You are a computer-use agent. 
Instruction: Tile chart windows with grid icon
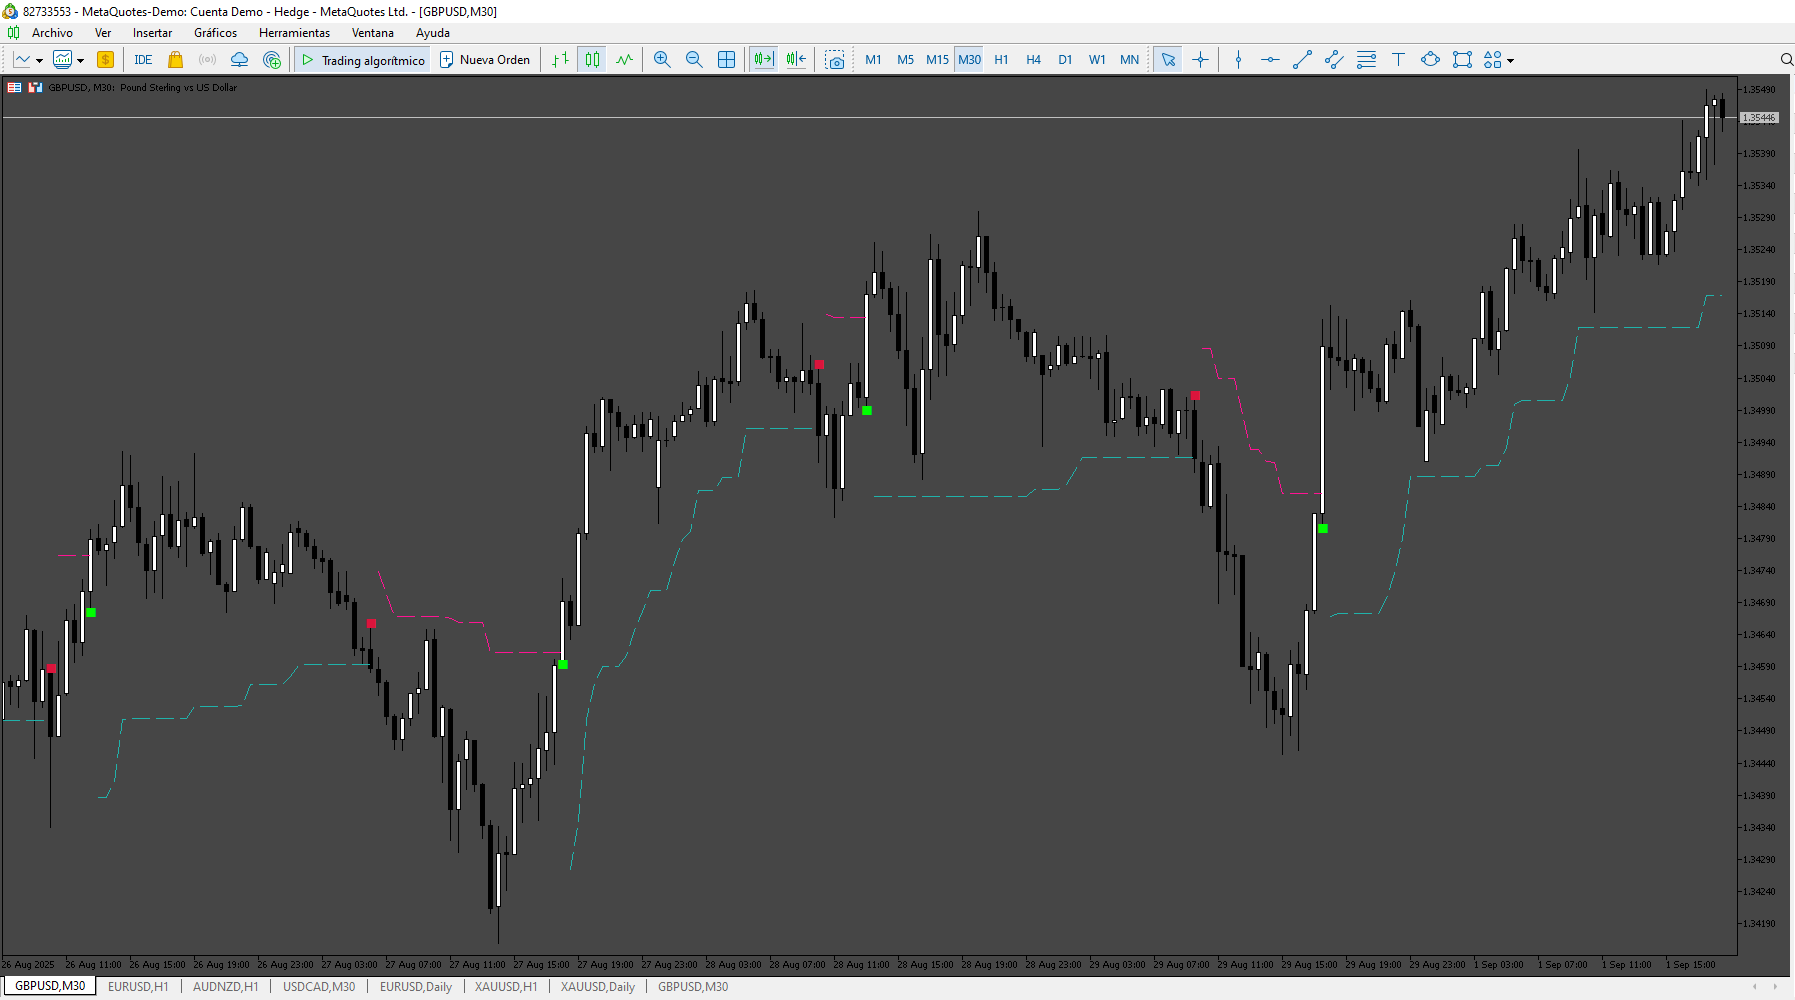coord(727,60)
